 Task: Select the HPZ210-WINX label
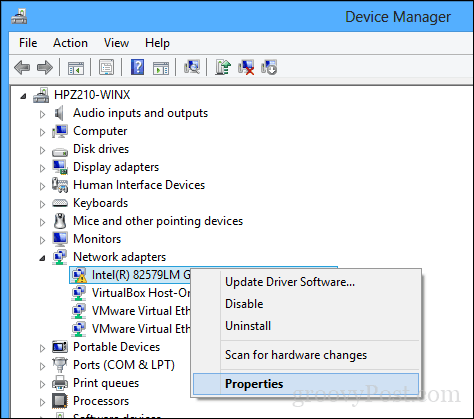point(92,95)
